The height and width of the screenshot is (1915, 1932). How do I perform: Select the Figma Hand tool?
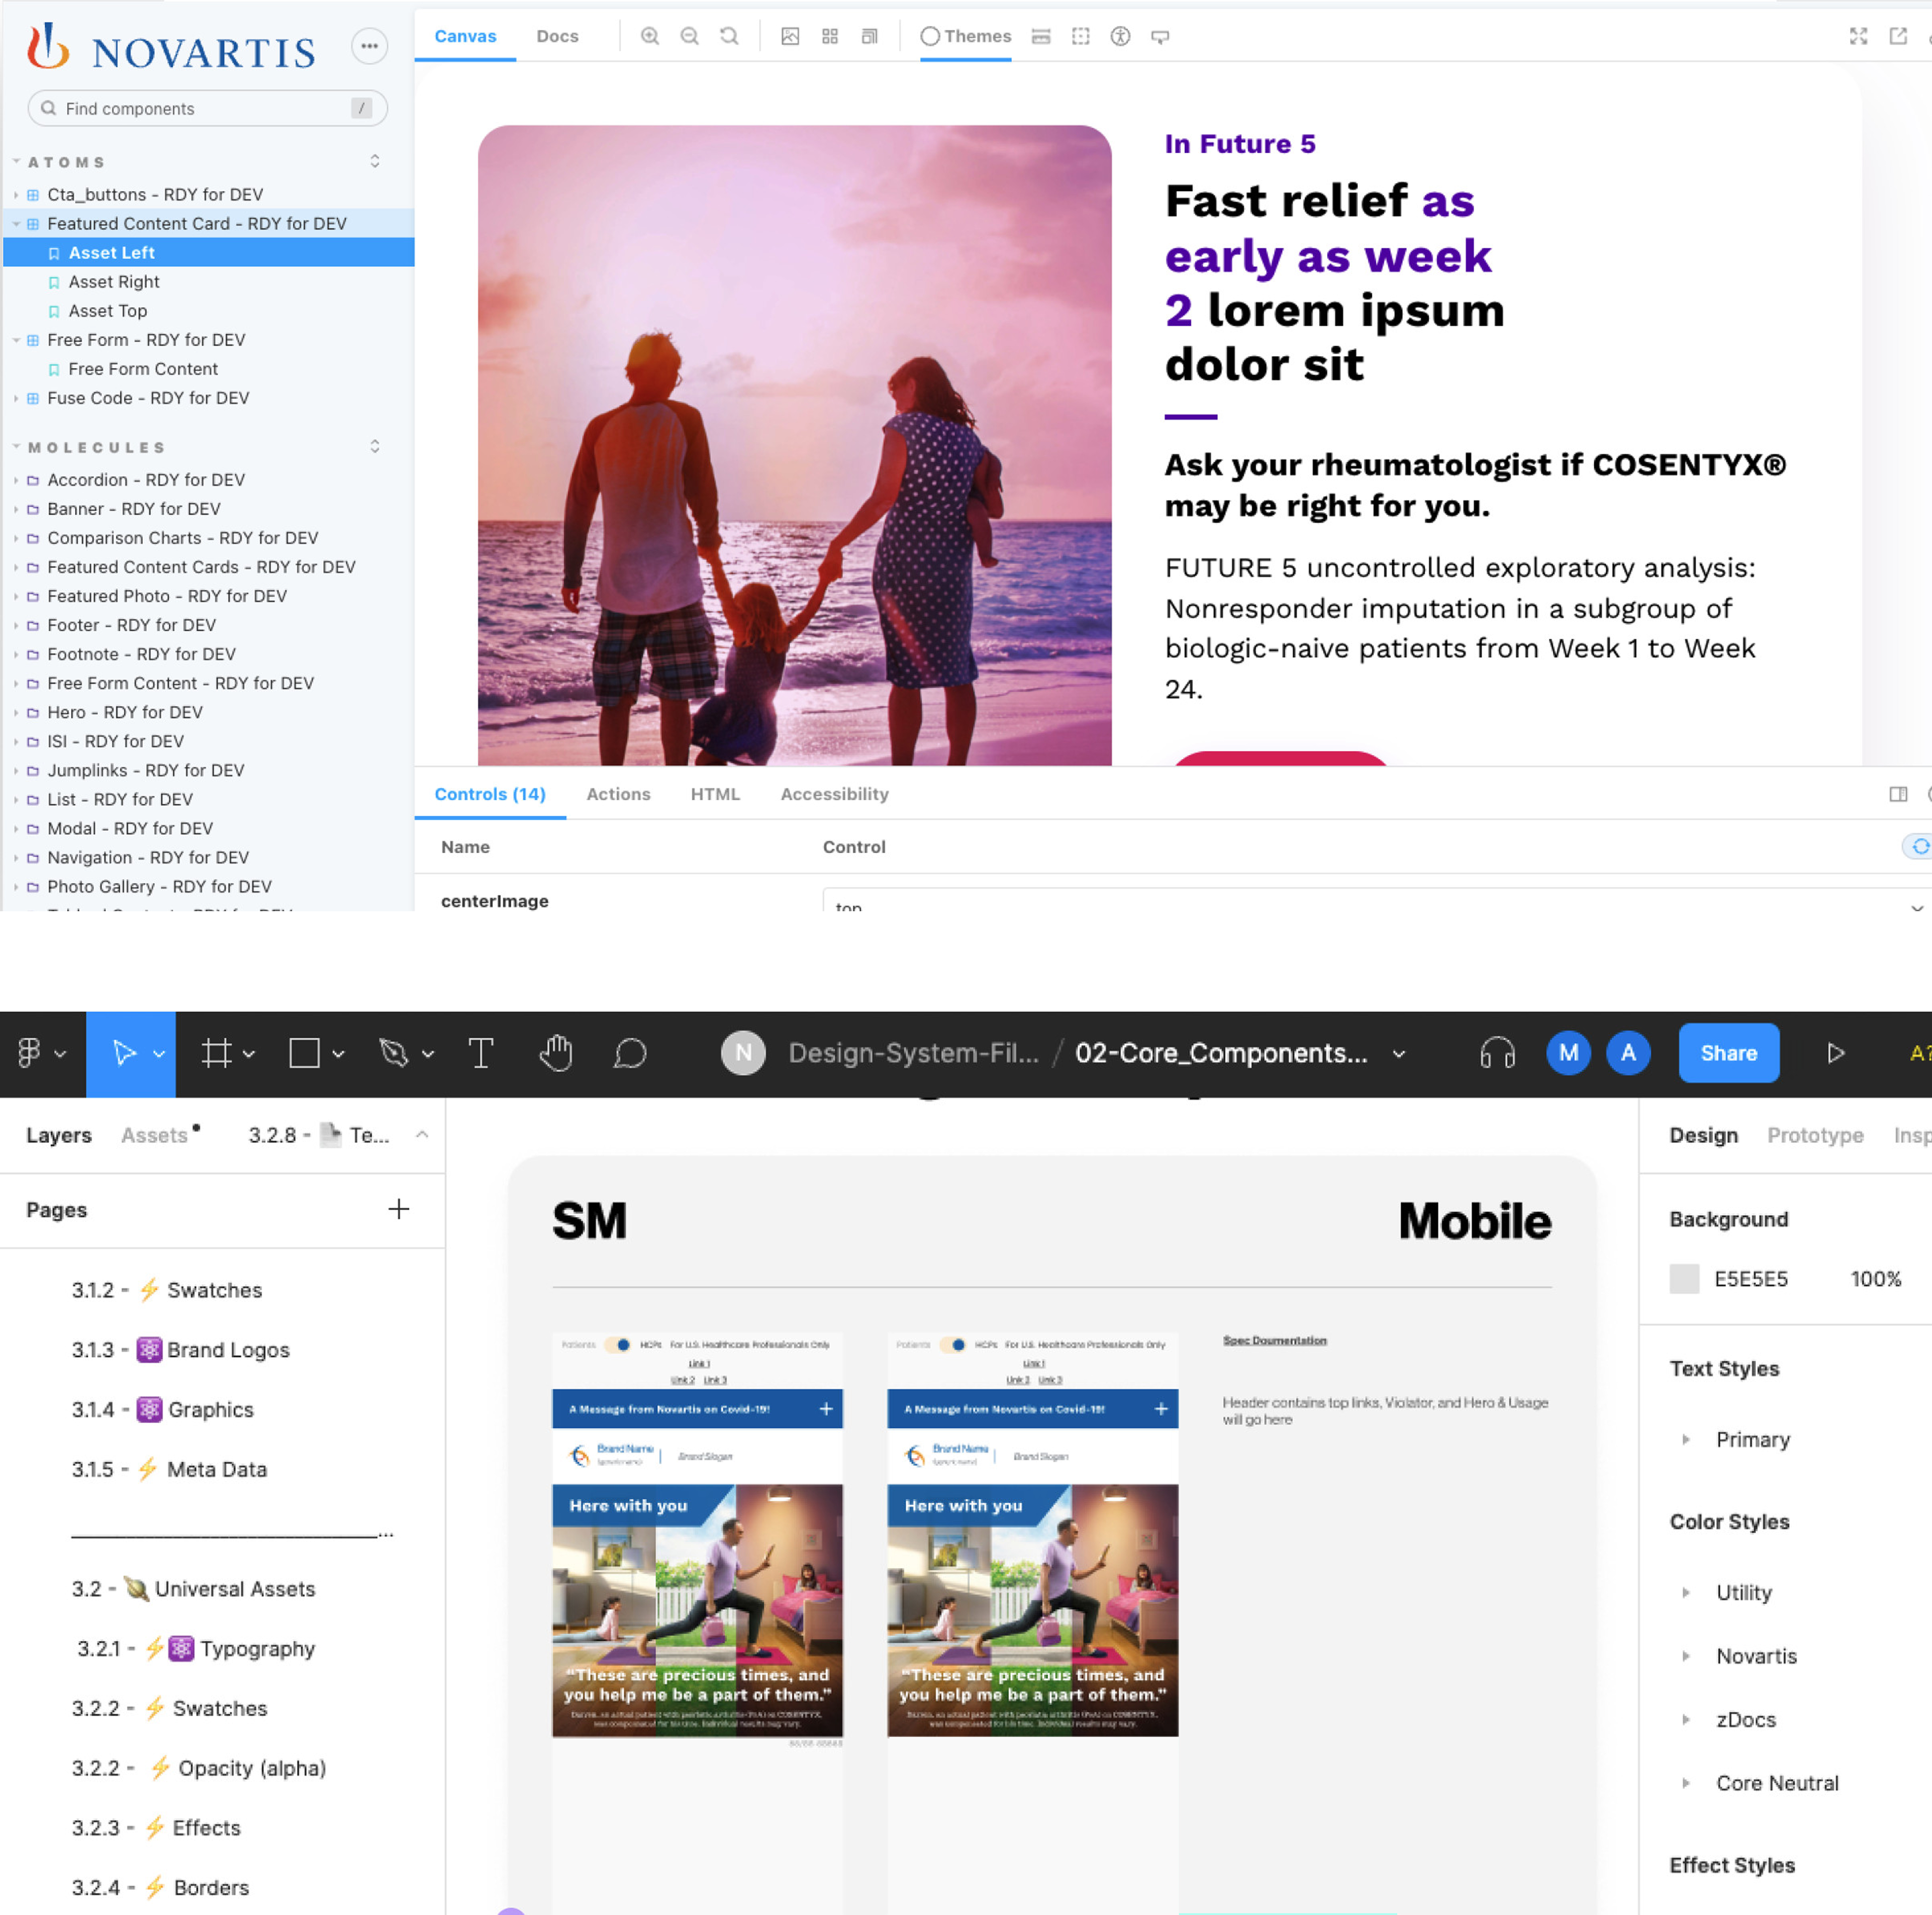(x=556, y=1053)
